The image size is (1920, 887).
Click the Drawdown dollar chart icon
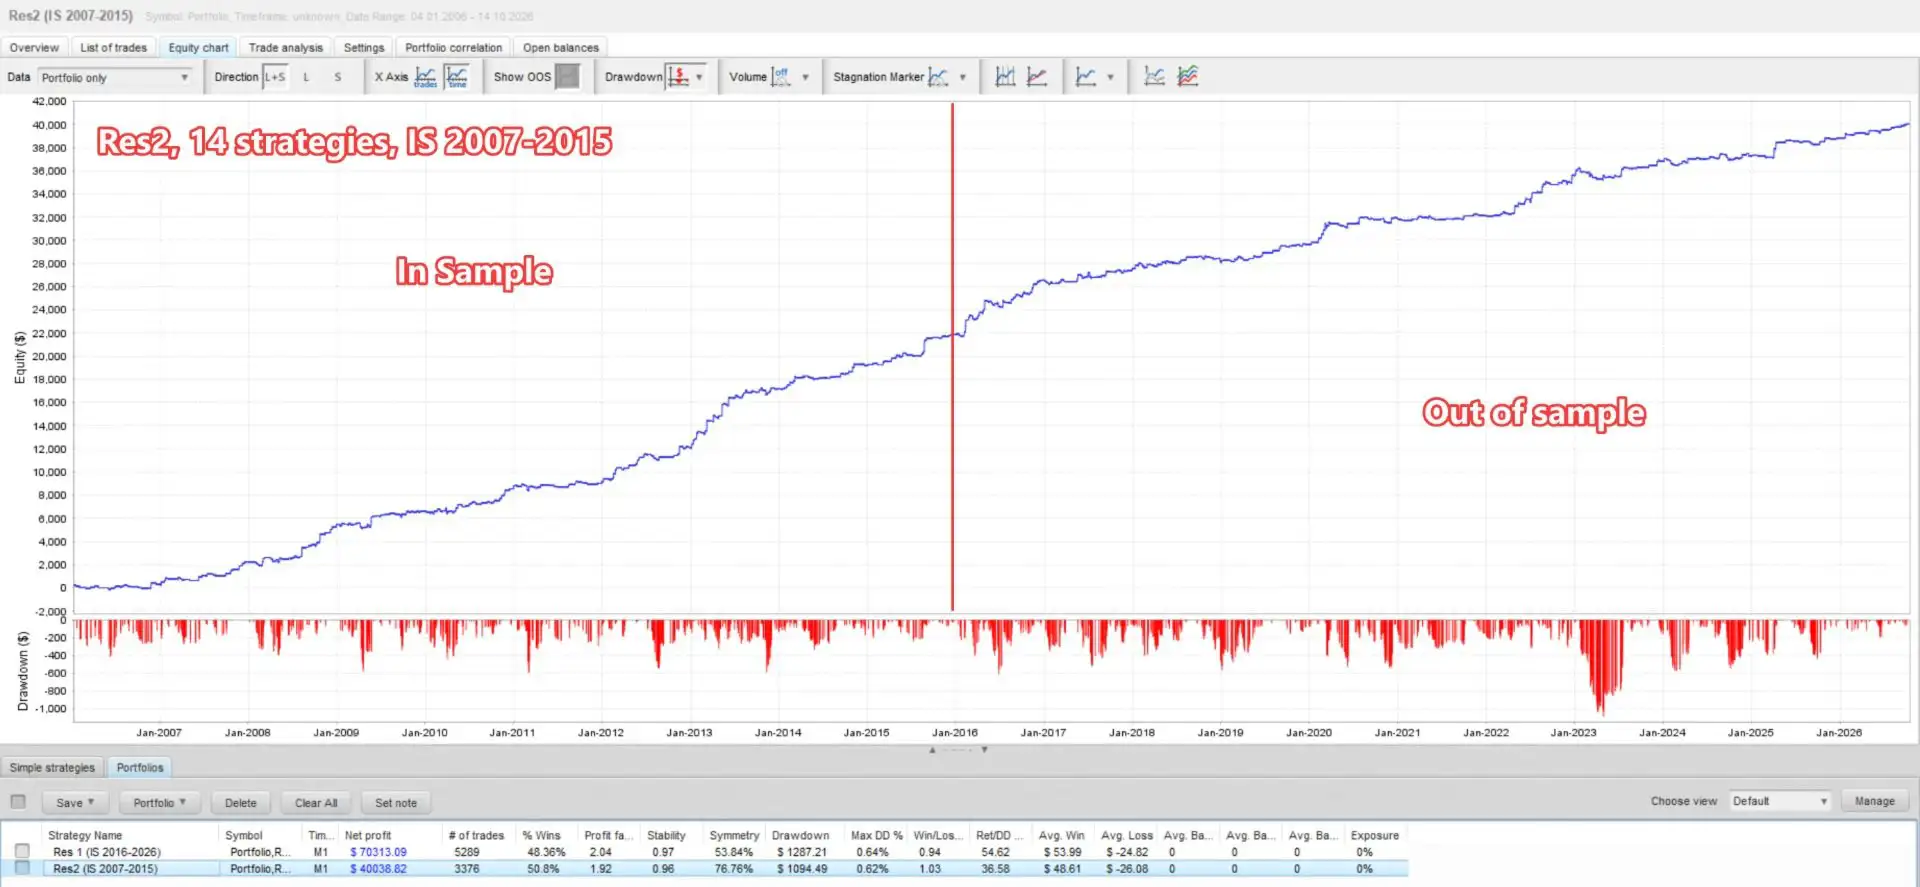click(678, 77)
